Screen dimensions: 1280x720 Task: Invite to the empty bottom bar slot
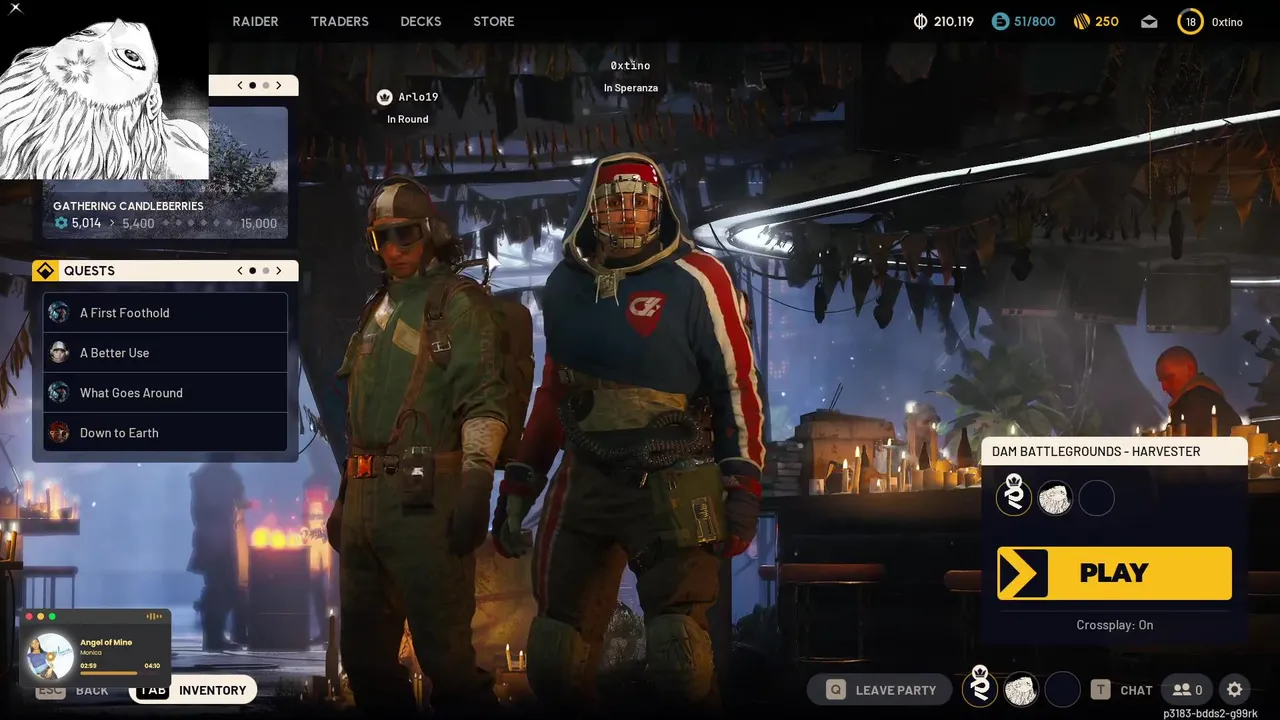[1062, 690]
